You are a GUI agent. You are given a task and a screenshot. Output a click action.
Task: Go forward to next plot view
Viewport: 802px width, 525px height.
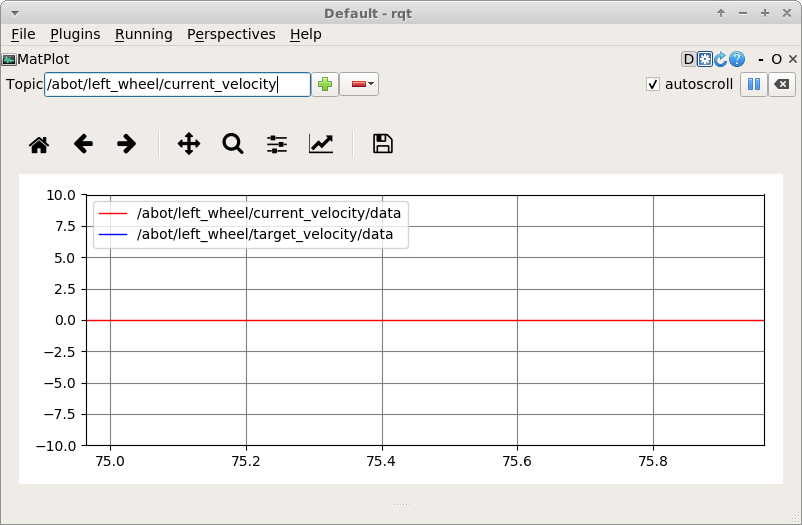coord(126,144)
